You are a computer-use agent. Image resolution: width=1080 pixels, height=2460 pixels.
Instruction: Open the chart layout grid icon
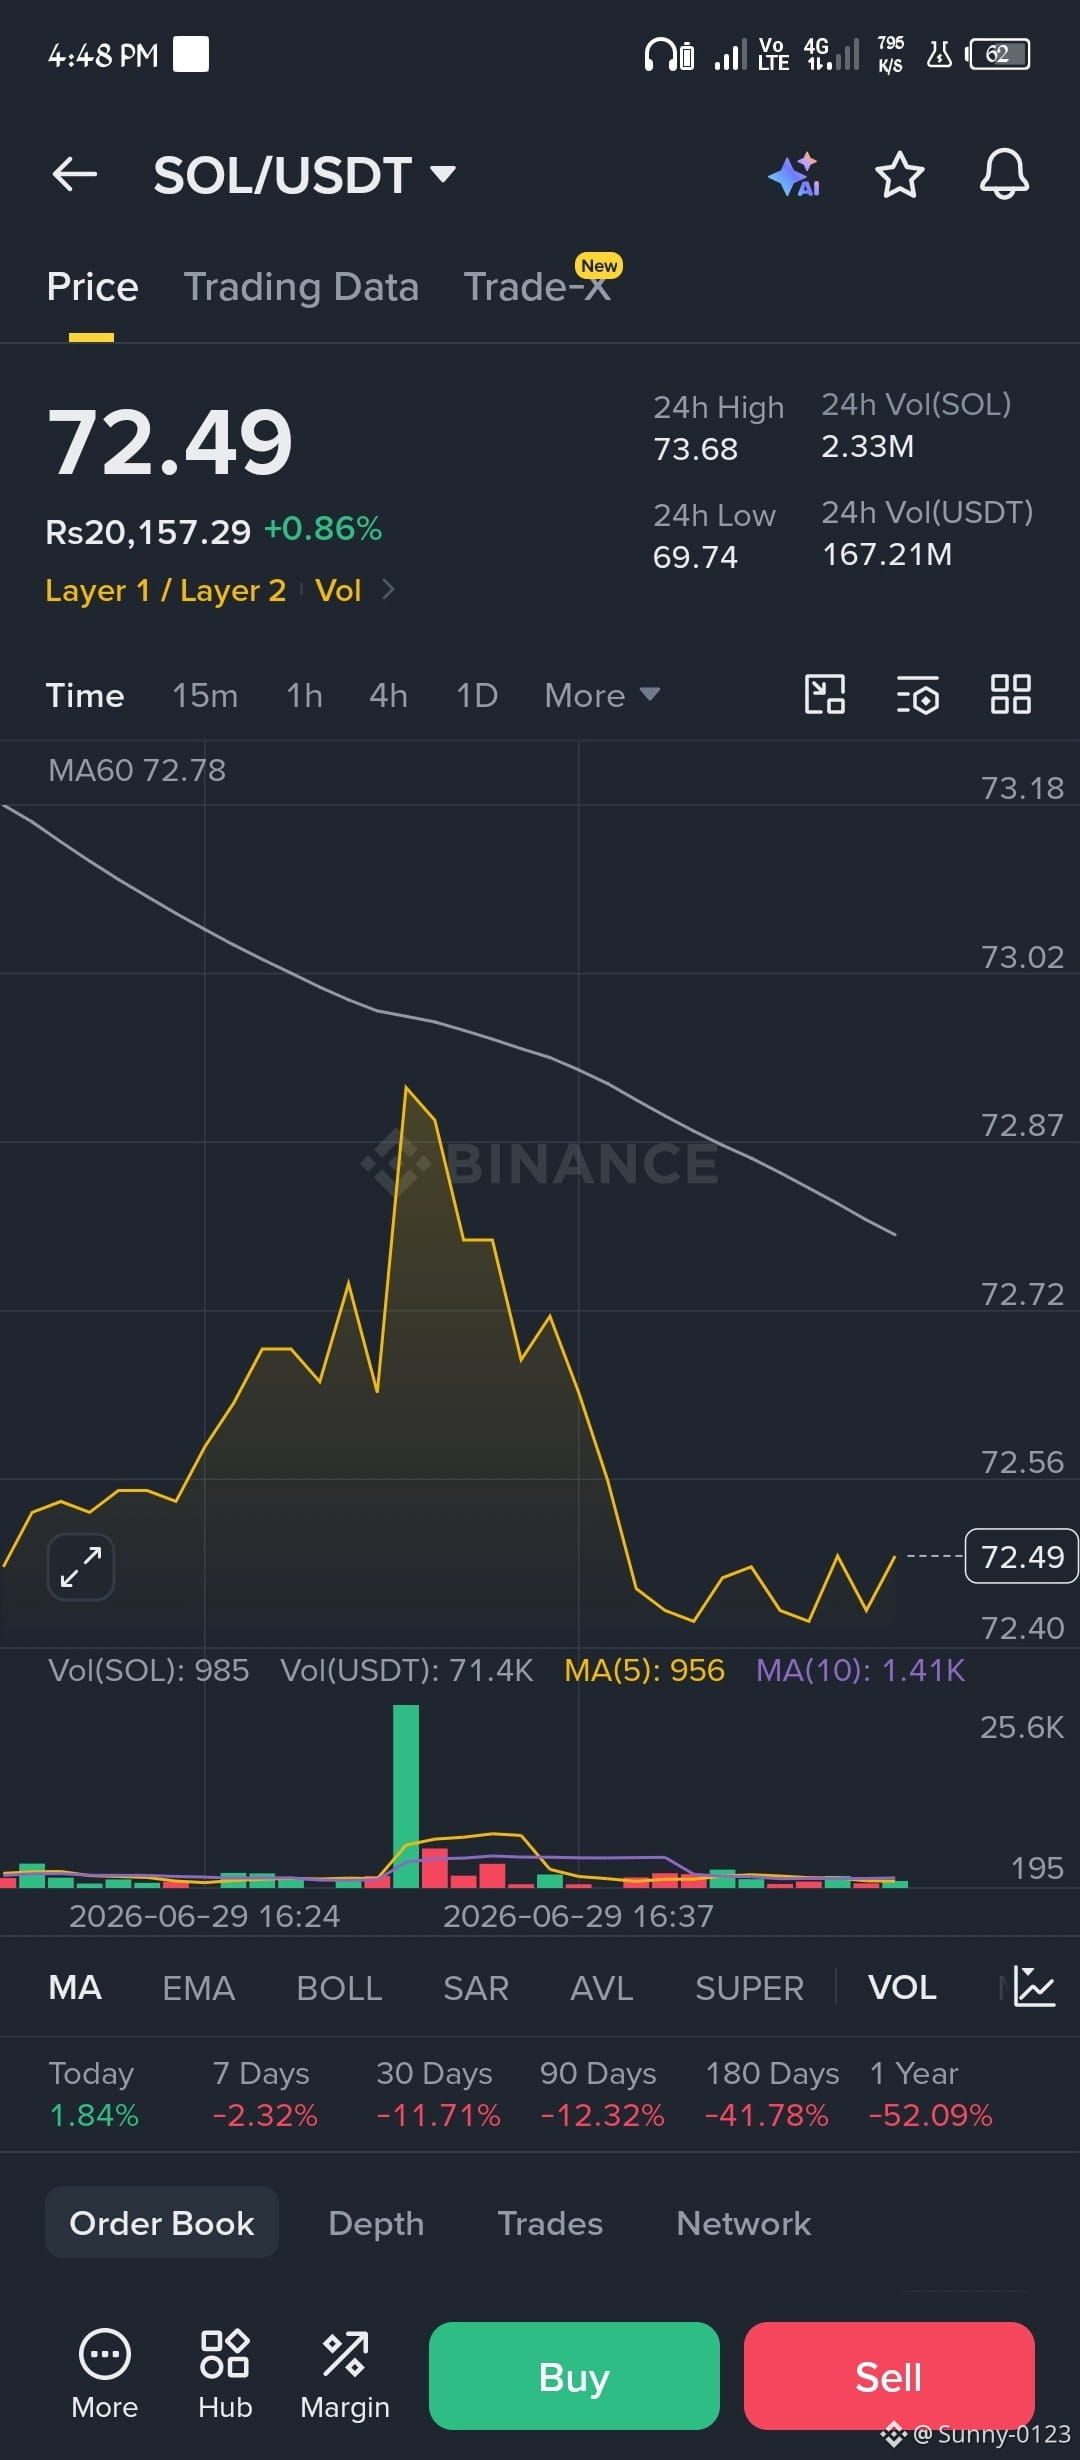pyautogui.click(x=1011, y=694)
